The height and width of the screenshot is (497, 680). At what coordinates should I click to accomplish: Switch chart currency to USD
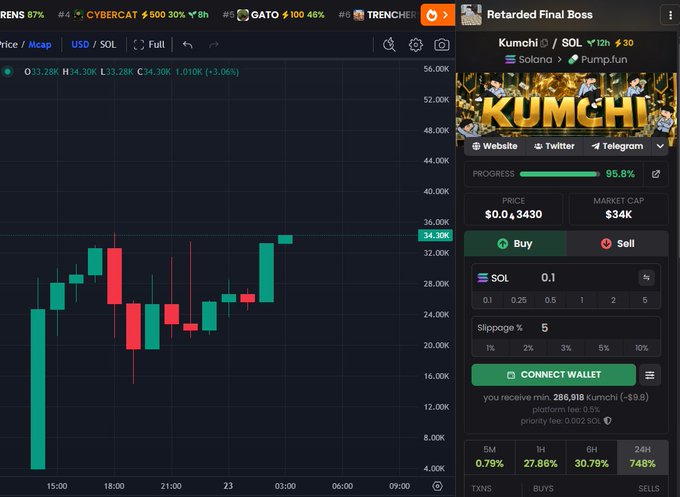coord(80,45)
